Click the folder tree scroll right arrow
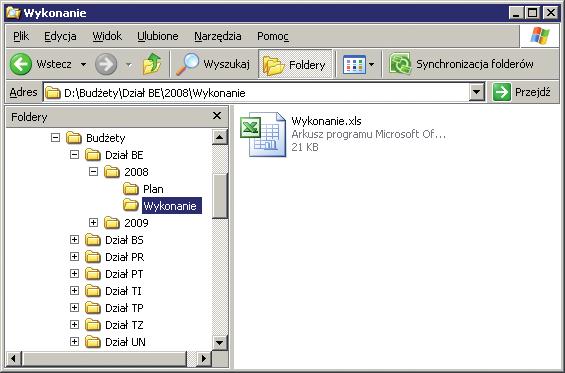Viewport: 565px width, 373px height. [204, 358]
